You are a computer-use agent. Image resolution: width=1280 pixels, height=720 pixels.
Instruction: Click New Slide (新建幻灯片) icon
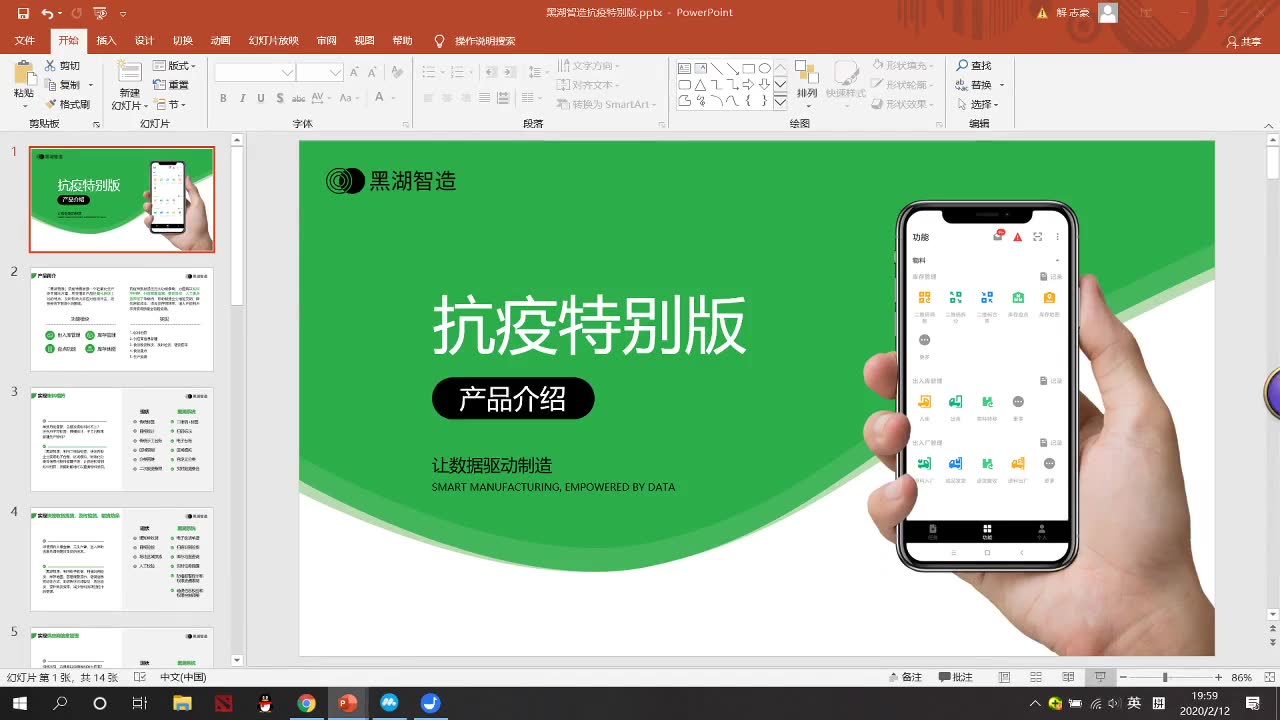coord(129,71)
